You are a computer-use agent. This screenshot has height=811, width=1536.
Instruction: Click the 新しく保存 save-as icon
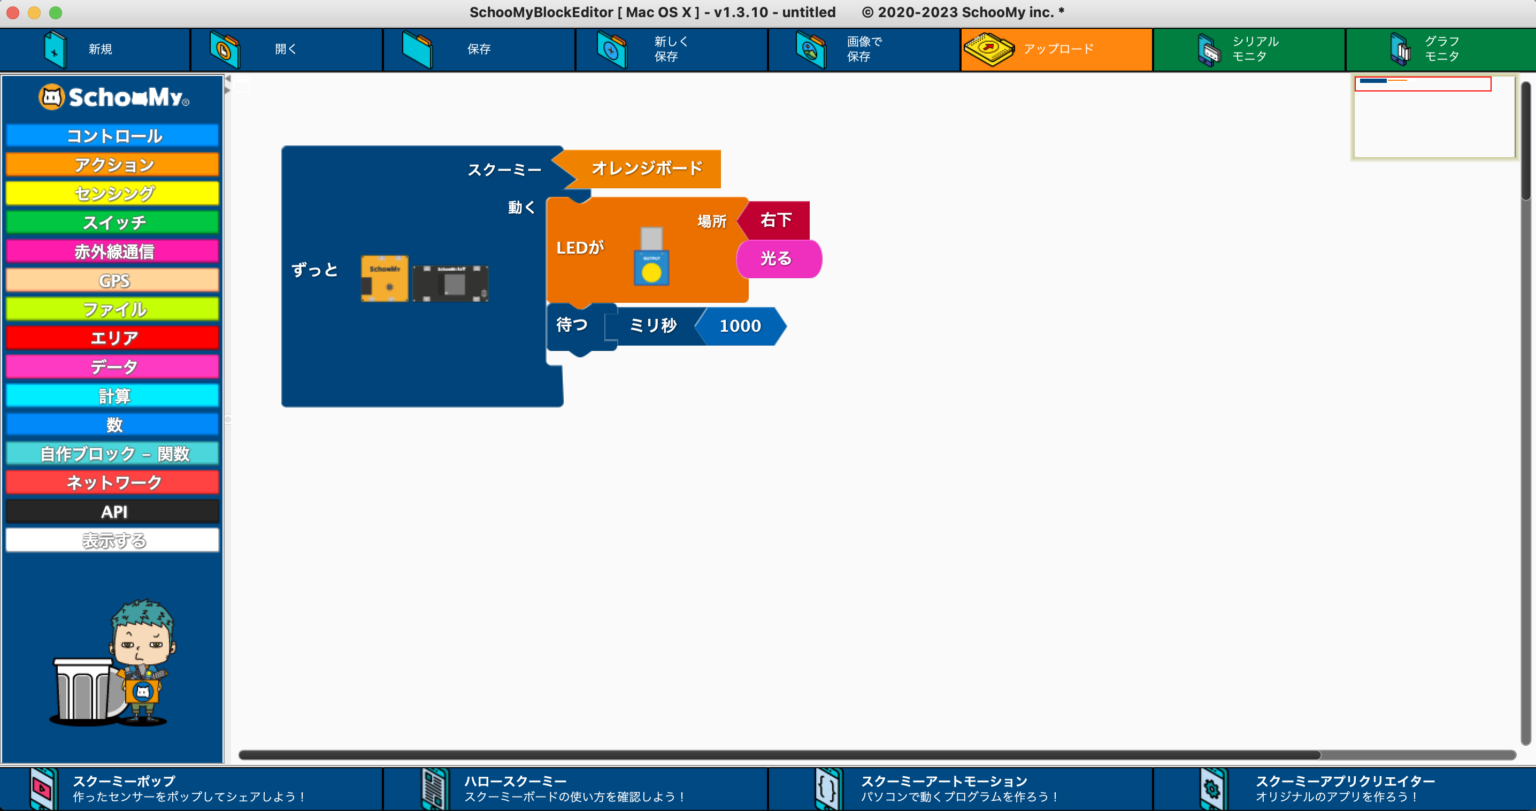click(612, 49)
